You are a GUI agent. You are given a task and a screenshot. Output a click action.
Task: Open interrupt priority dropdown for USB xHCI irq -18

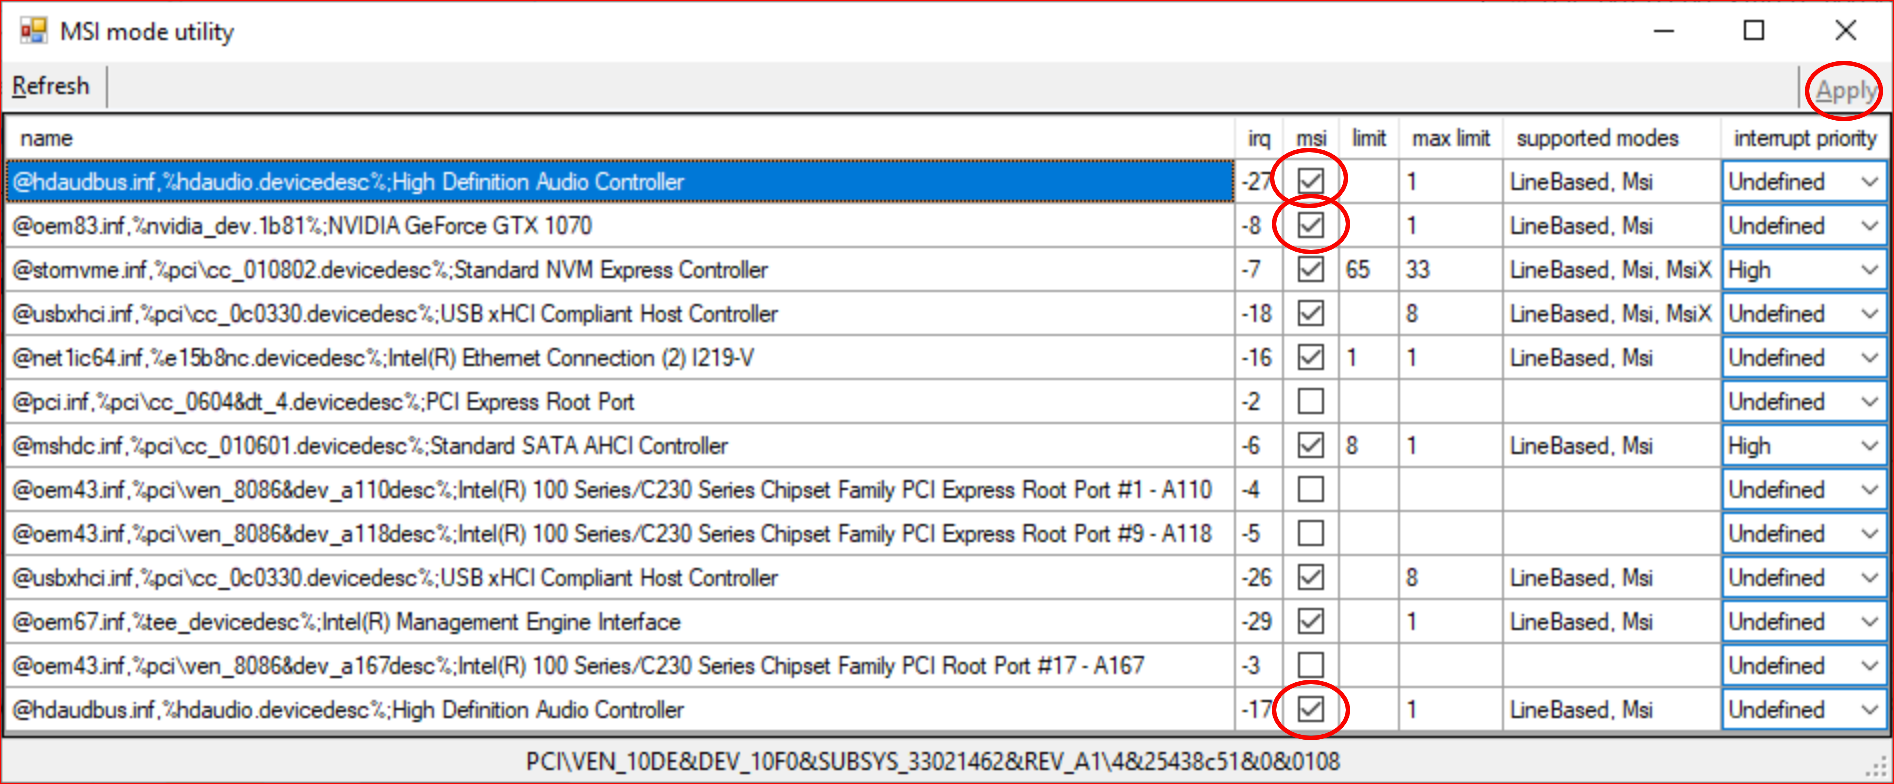(x=1804, y=314)
